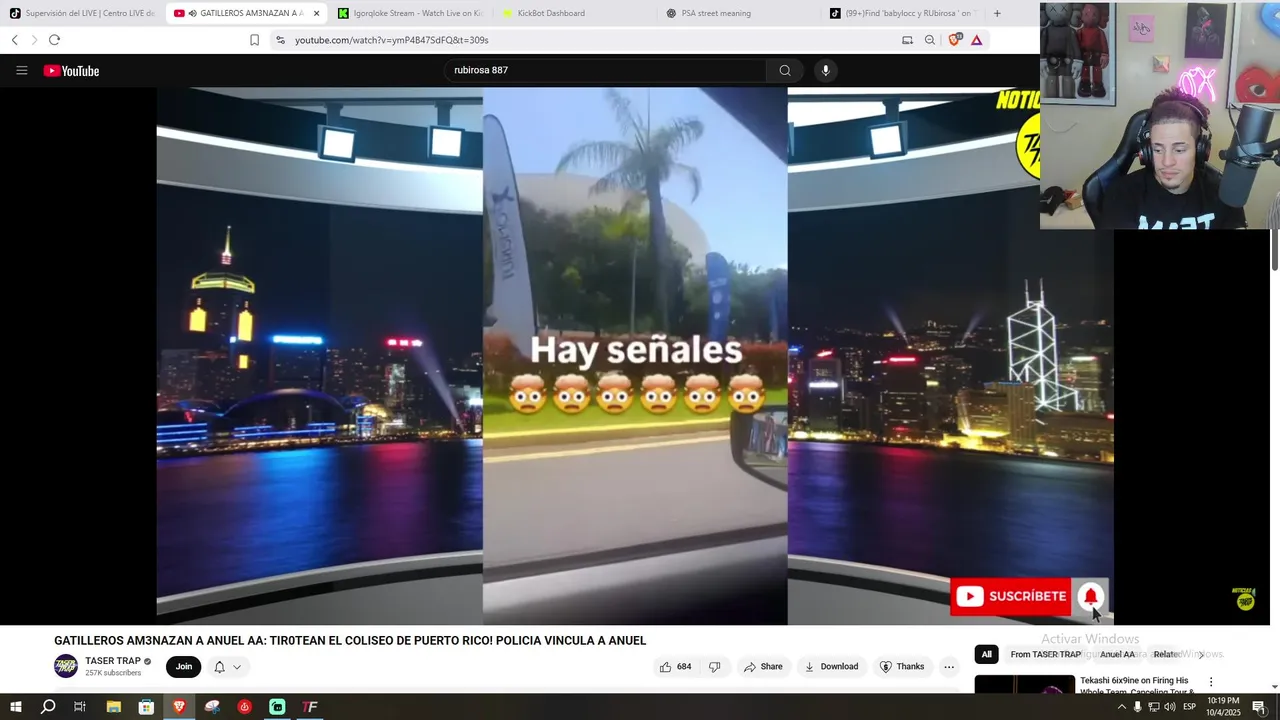Focus the search box containing rubirosa 887
Image resolution: width=1280 pixels, height=720 pixels.
(x=605, y=70)
